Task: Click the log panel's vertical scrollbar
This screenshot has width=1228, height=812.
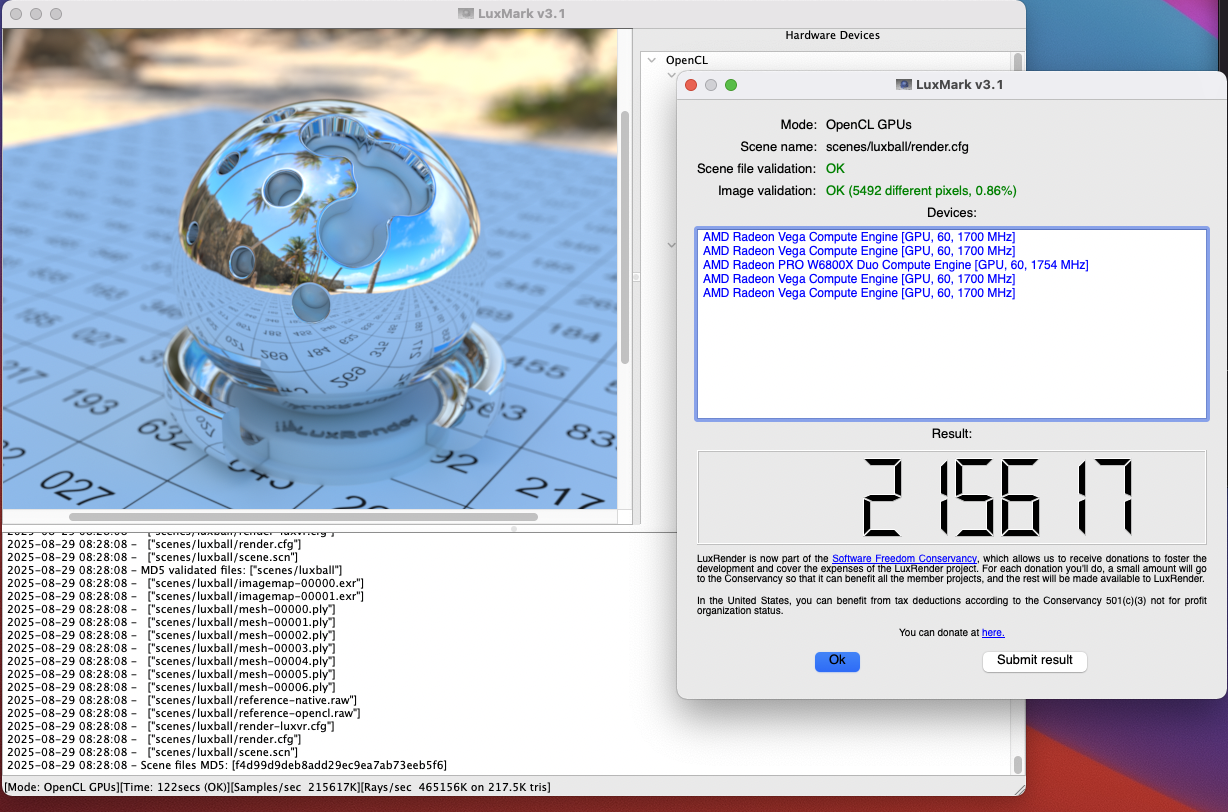Action: click(x=1017, y=764)
